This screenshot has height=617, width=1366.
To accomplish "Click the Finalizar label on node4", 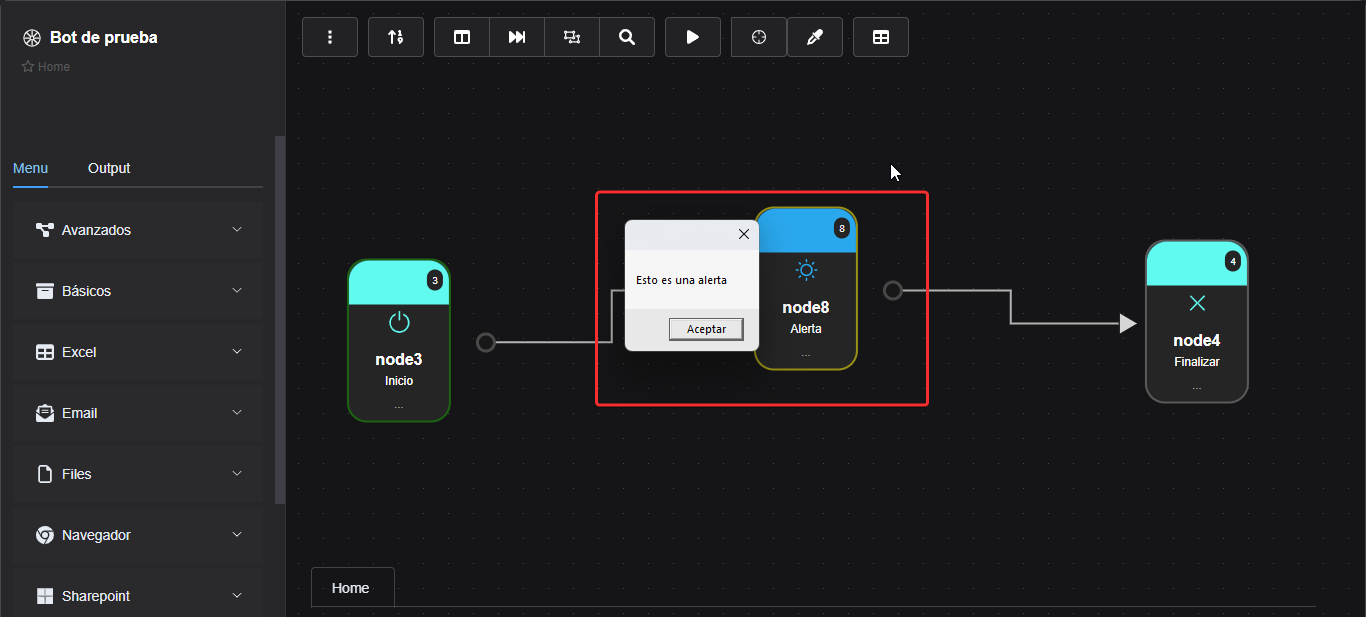I will 1197,362.
